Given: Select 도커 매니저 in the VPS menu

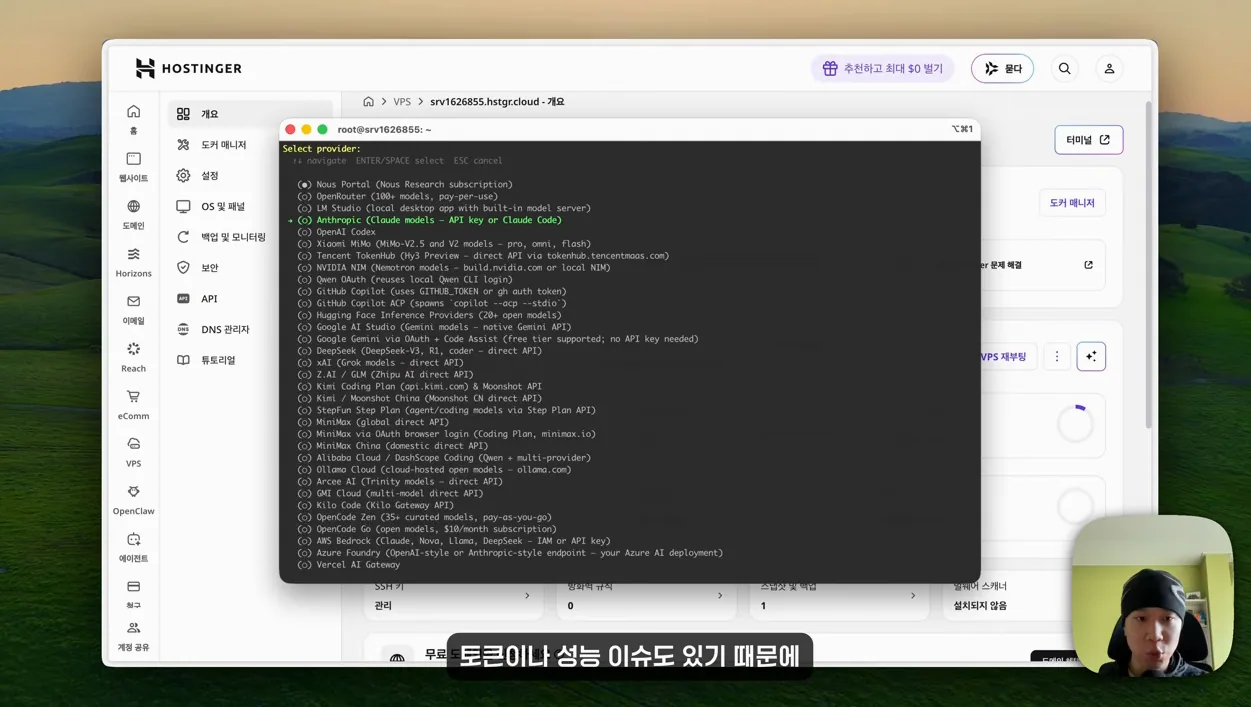Looking at the screenshot, I should pyautogui.click(x=250, y=145).
